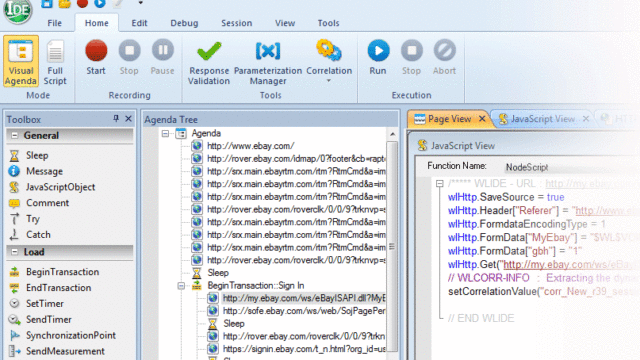Open Parameterization Manager

click(x=268, y=62)
